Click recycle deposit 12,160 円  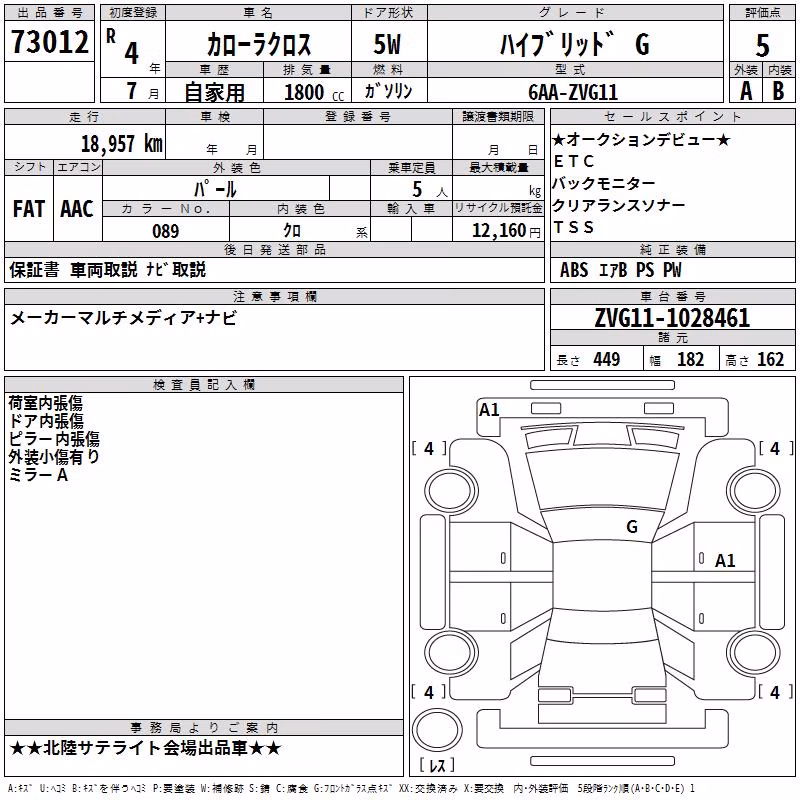pos(506,231)
